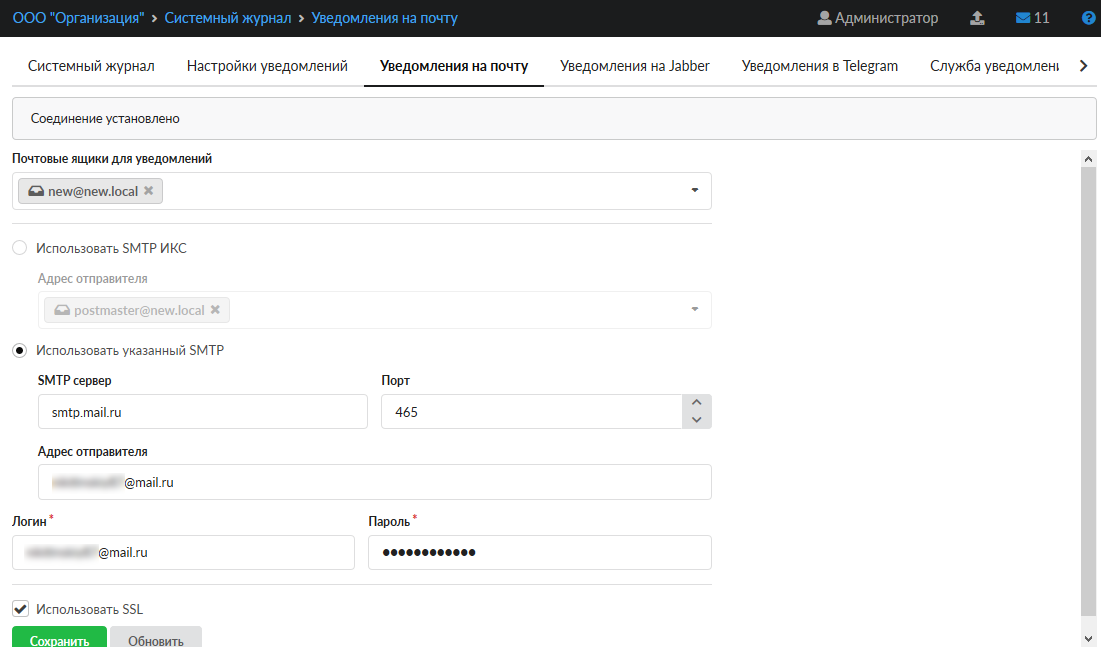Increase the port value with the up arrow
Screen dimensions: 1101x647
point(697,403)
